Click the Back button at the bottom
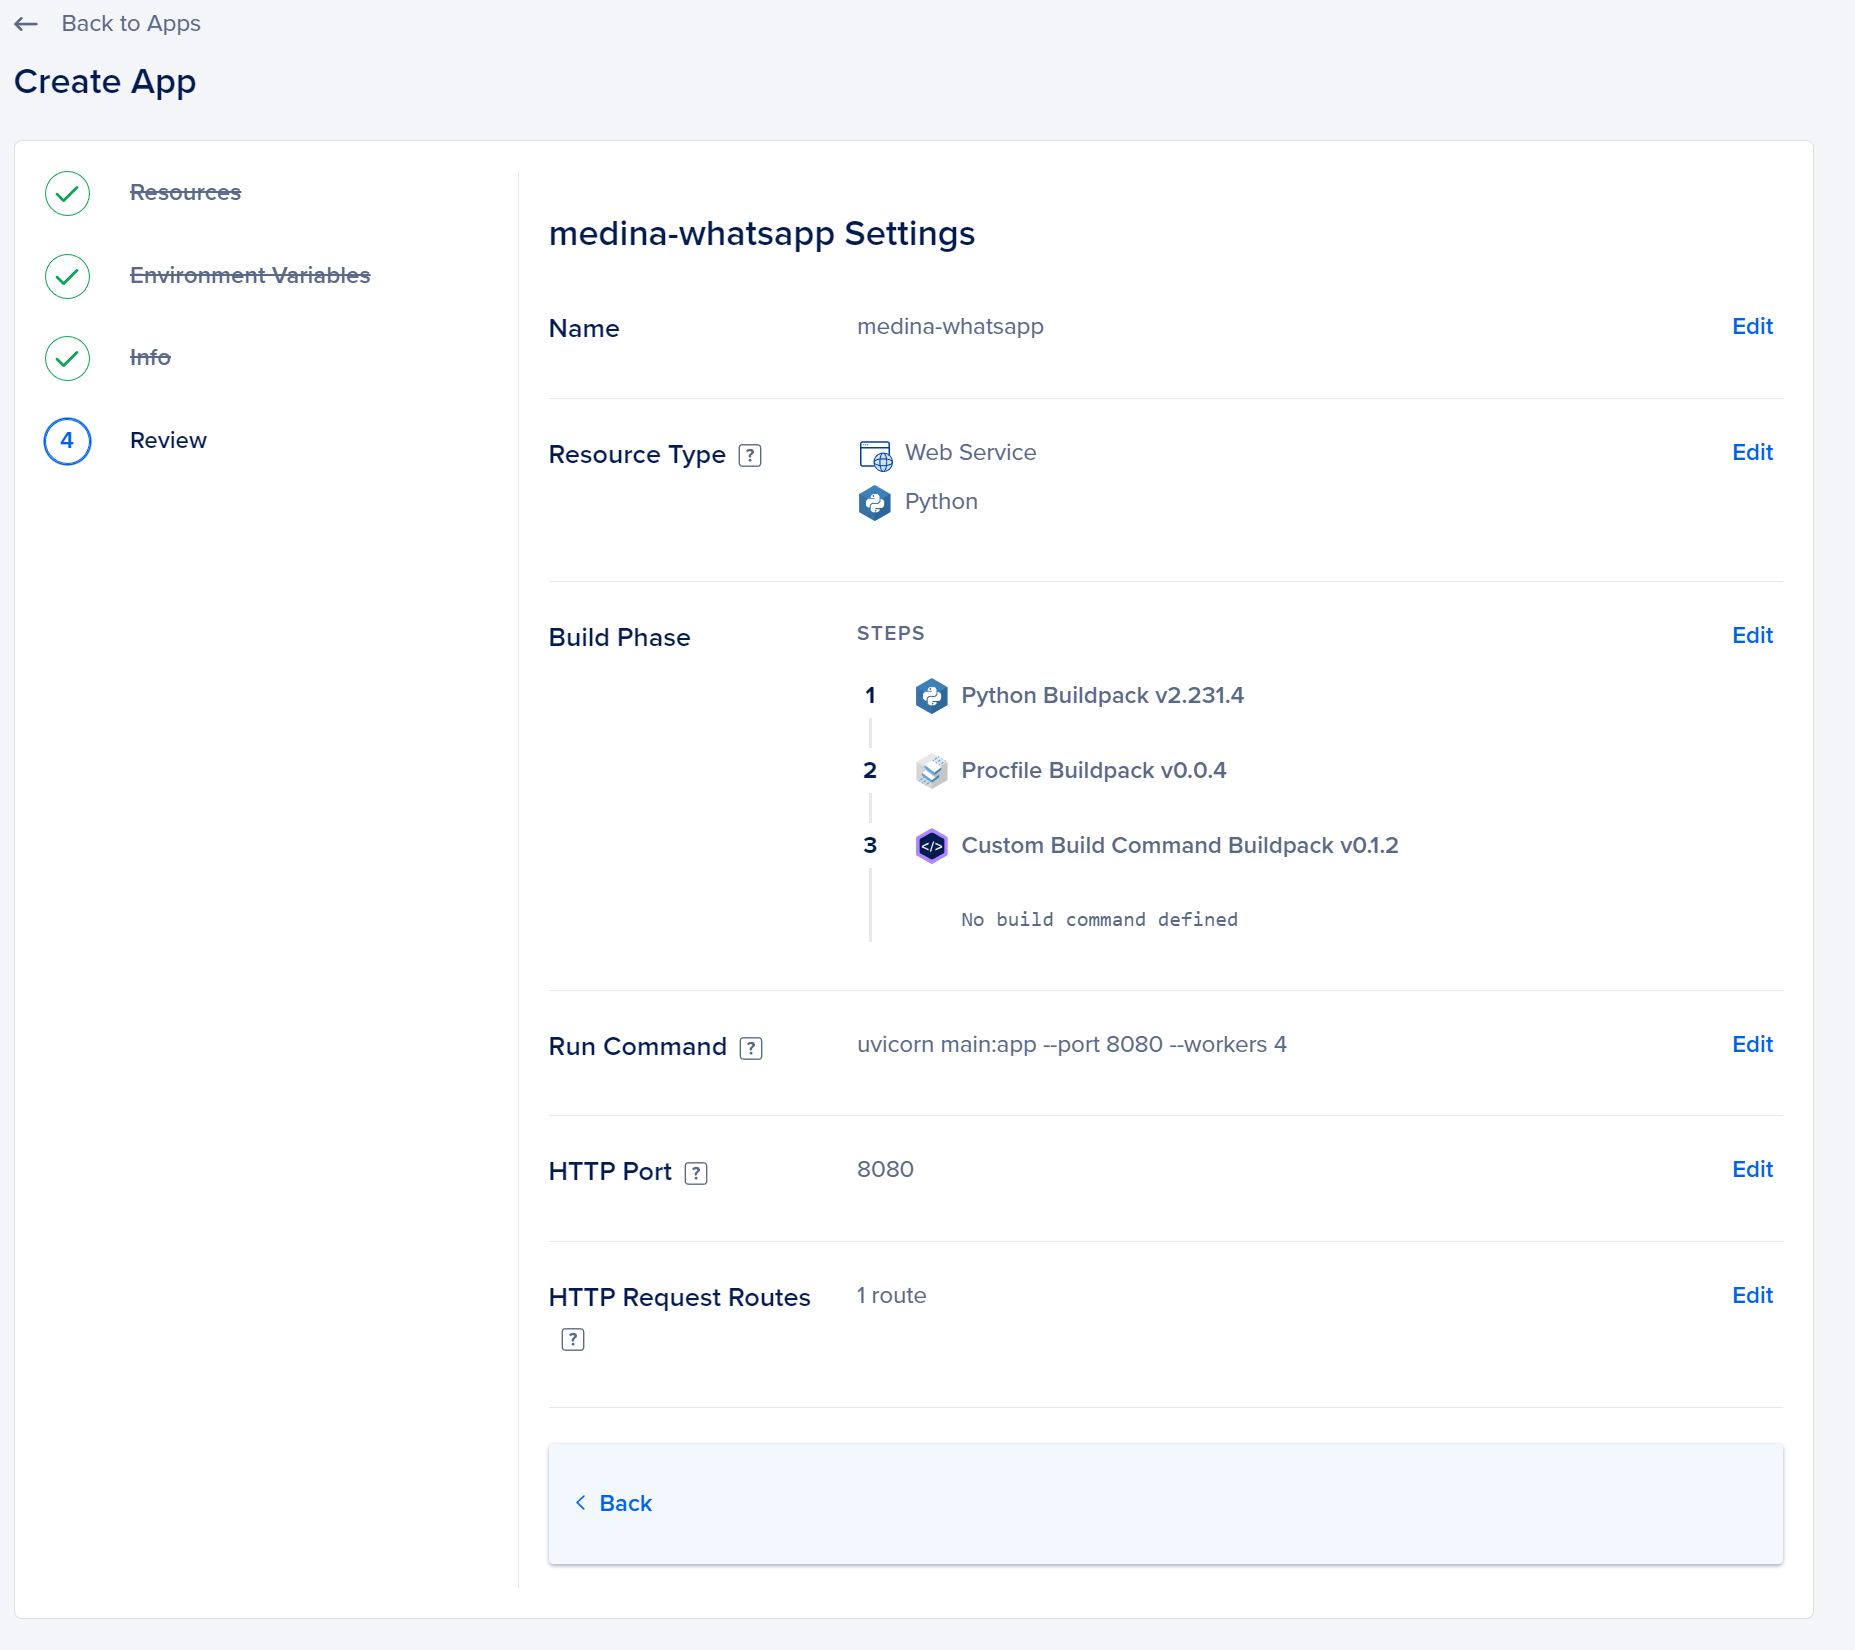Screen dimensions: 1855x1650 tap(613, 1503)
